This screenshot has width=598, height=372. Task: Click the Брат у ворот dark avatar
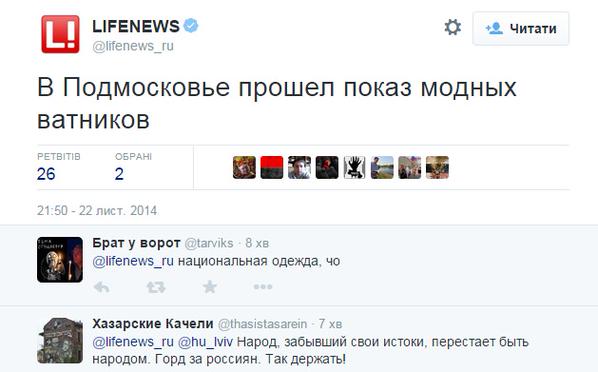(60, 259)
